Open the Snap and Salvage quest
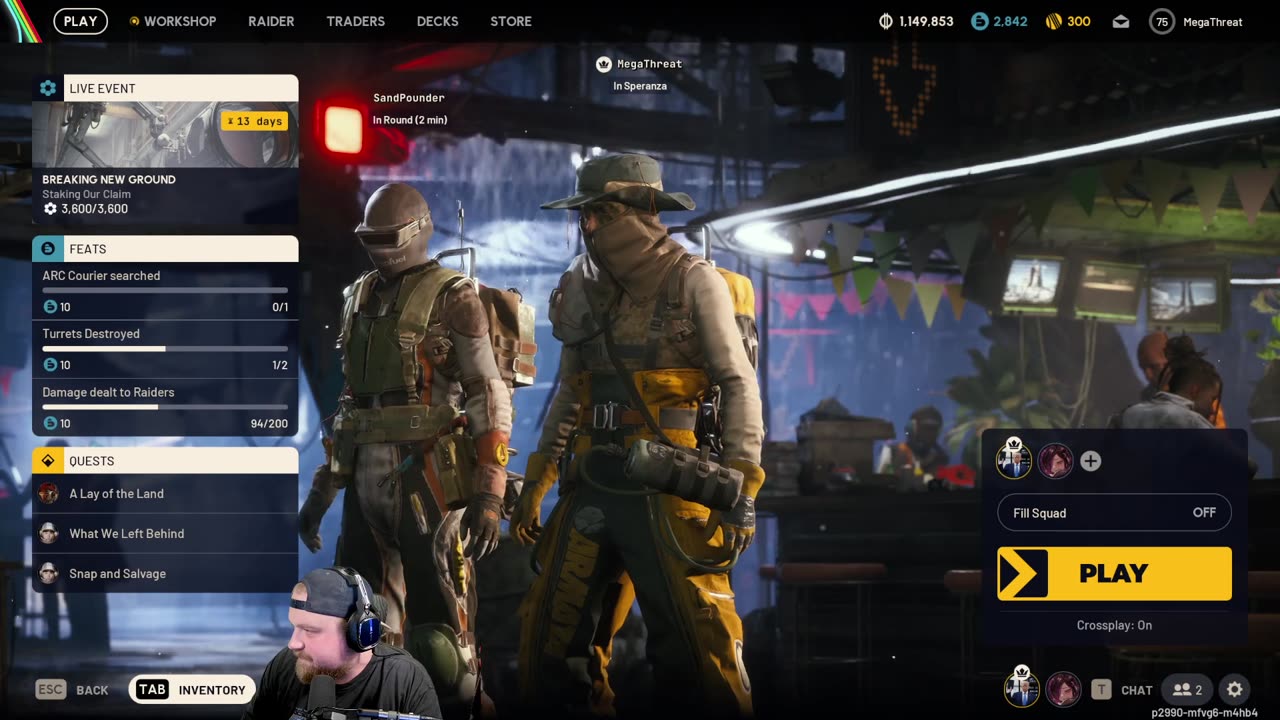 [x=165, y=574]
